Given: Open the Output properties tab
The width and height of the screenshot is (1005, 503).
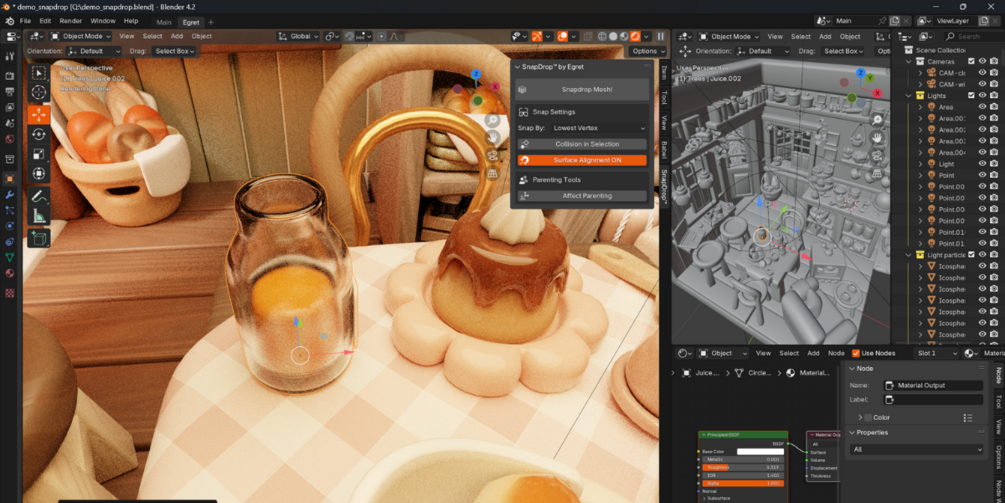Looking at the screenshot, I should point(10,92).
